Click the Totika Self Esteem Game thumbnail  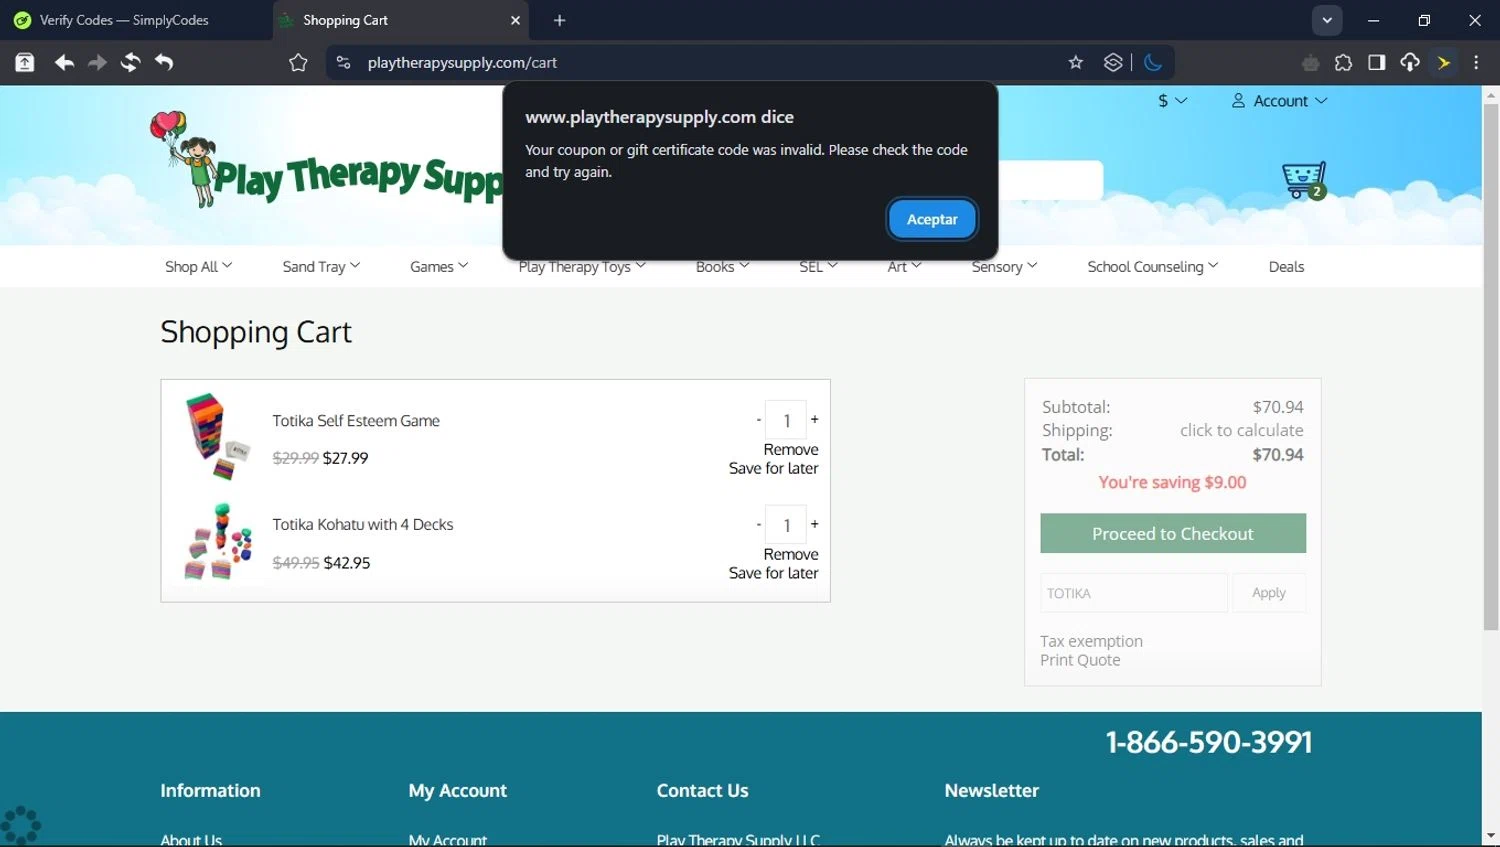[x=217, y=436]
